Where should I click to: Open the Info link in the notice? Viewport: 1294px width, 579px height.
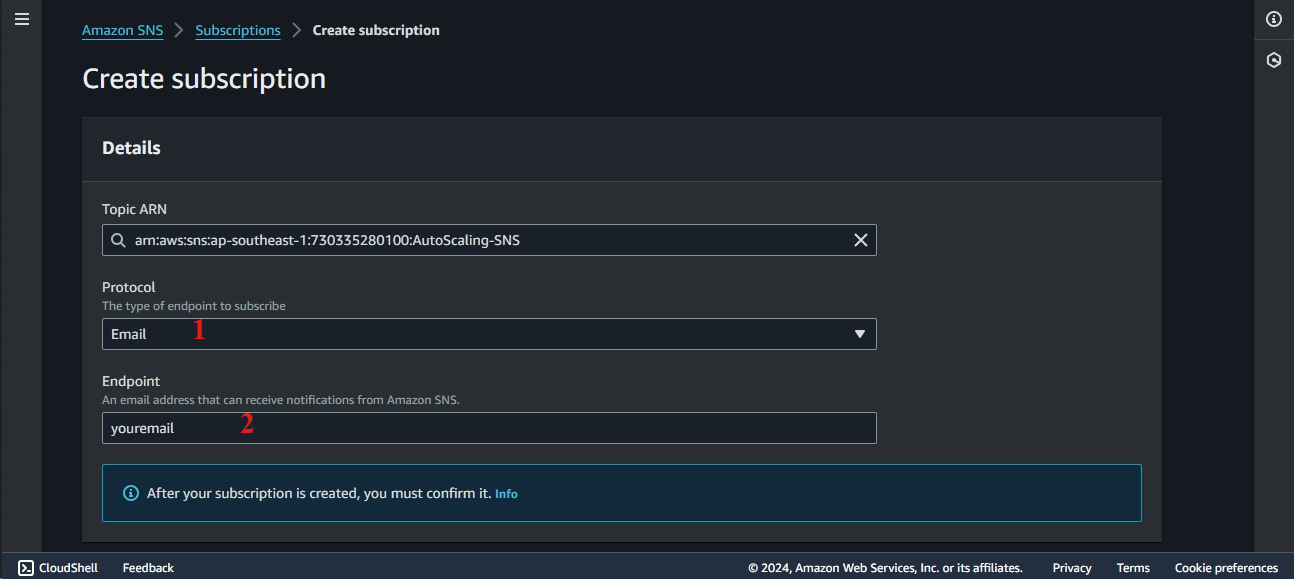(506, 494)
